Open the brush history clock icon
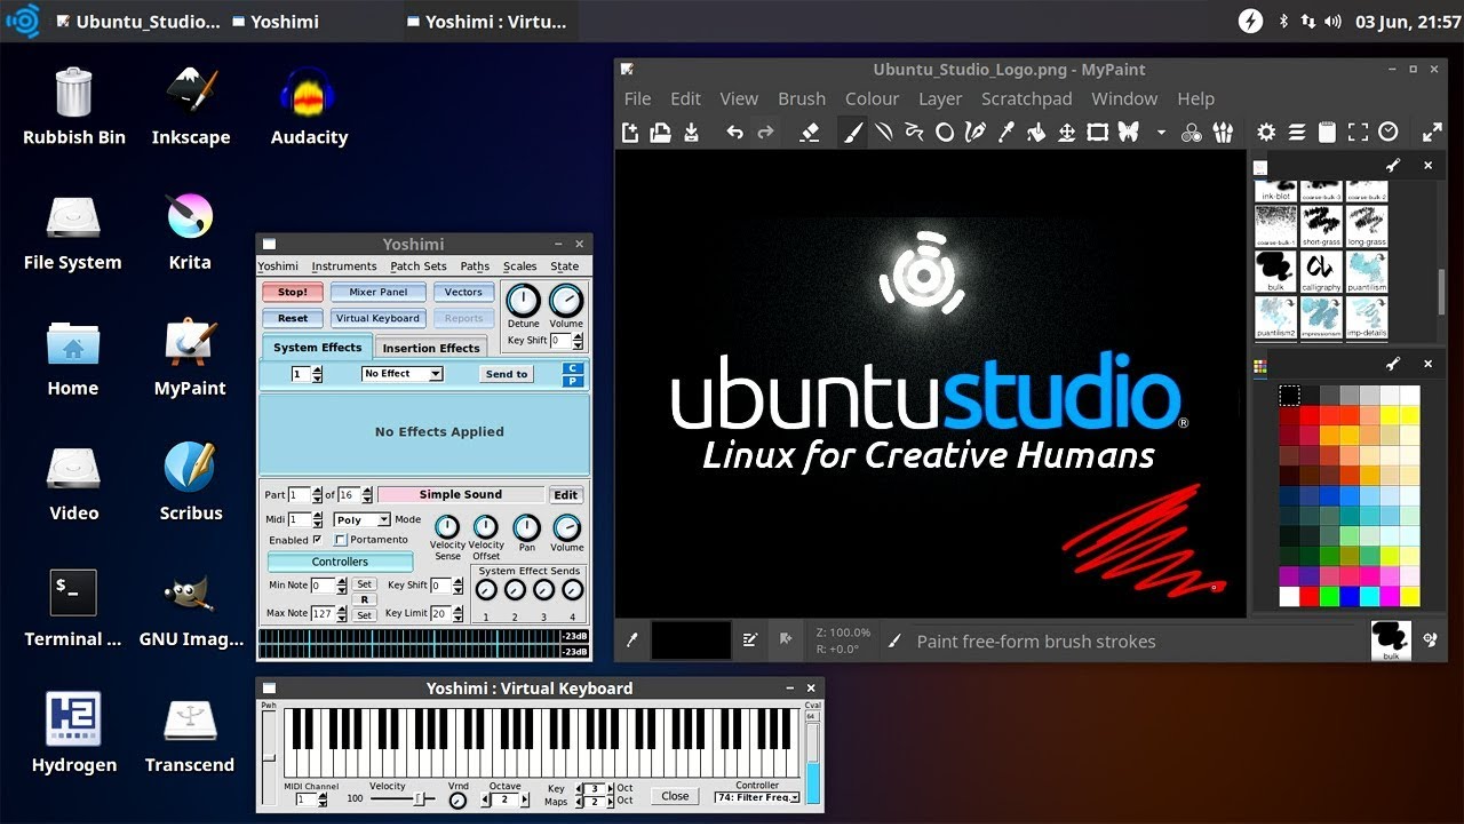This screenshot has width=1464, height=827. coord(1388,132)
